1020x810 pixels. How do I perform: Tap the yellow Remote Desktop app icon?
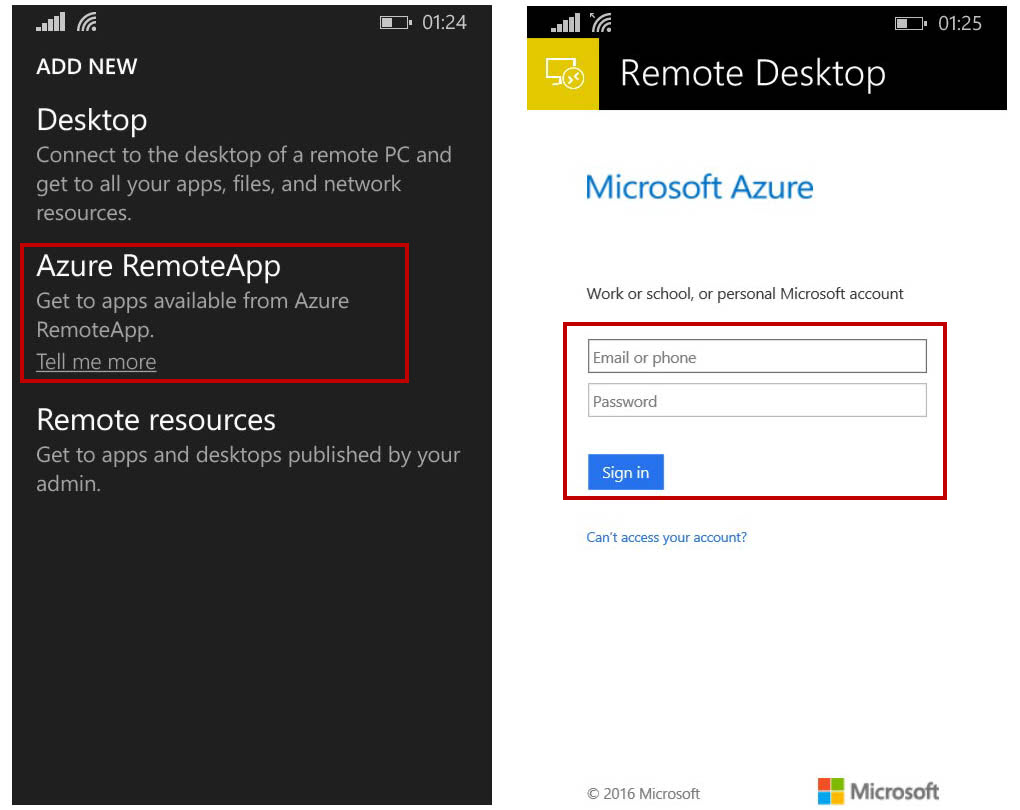pos(563,74)
